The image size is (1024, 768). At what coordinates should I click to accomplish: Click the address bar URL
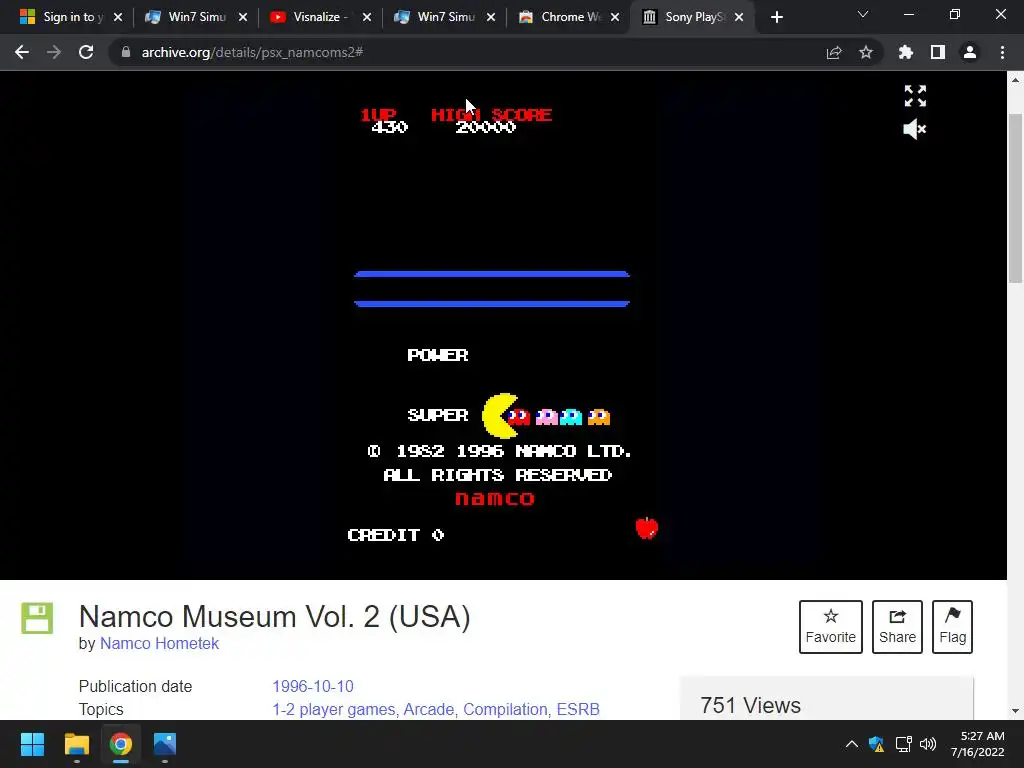click(252, 52)
